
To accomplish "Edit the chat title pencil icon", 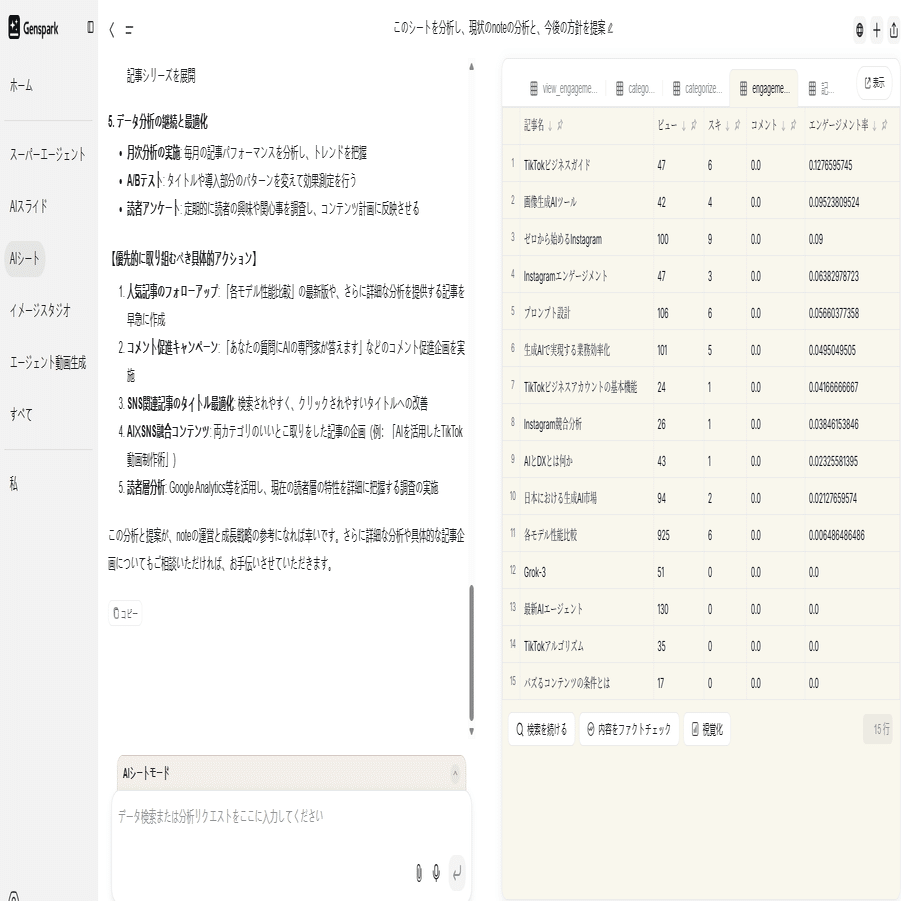I will point(610,28).
